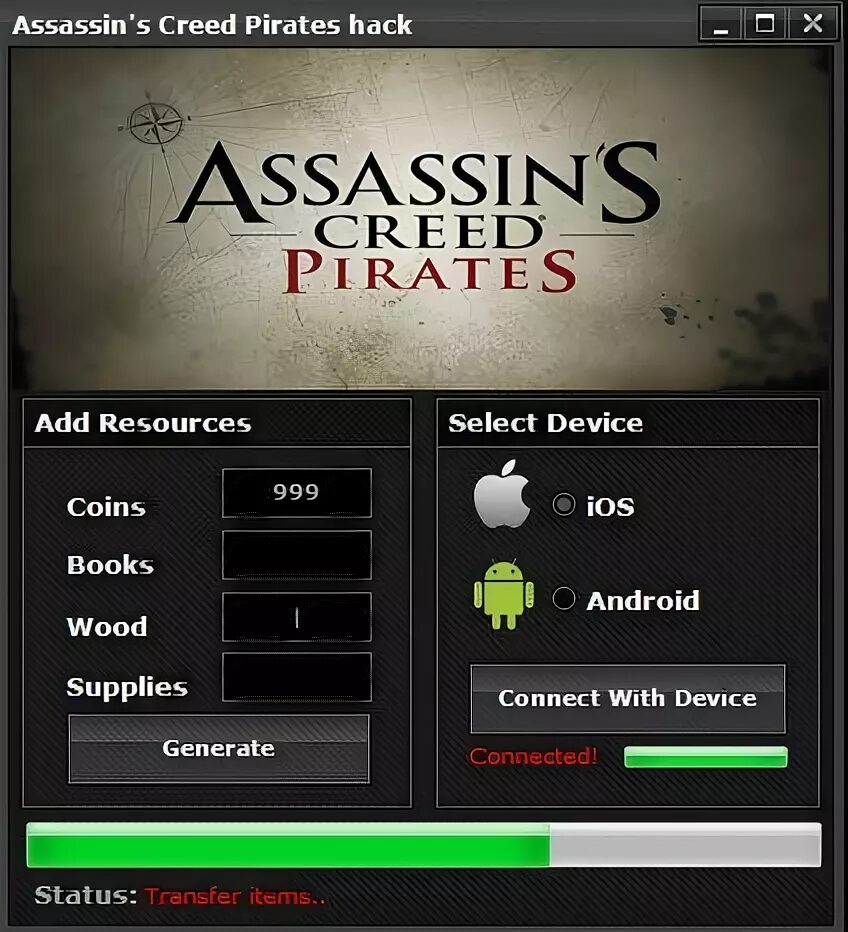The height and width of the screenshot is (932, 848).
Task: Click the Assassin's Creed Pirates banner image
Action: (420, 219)
